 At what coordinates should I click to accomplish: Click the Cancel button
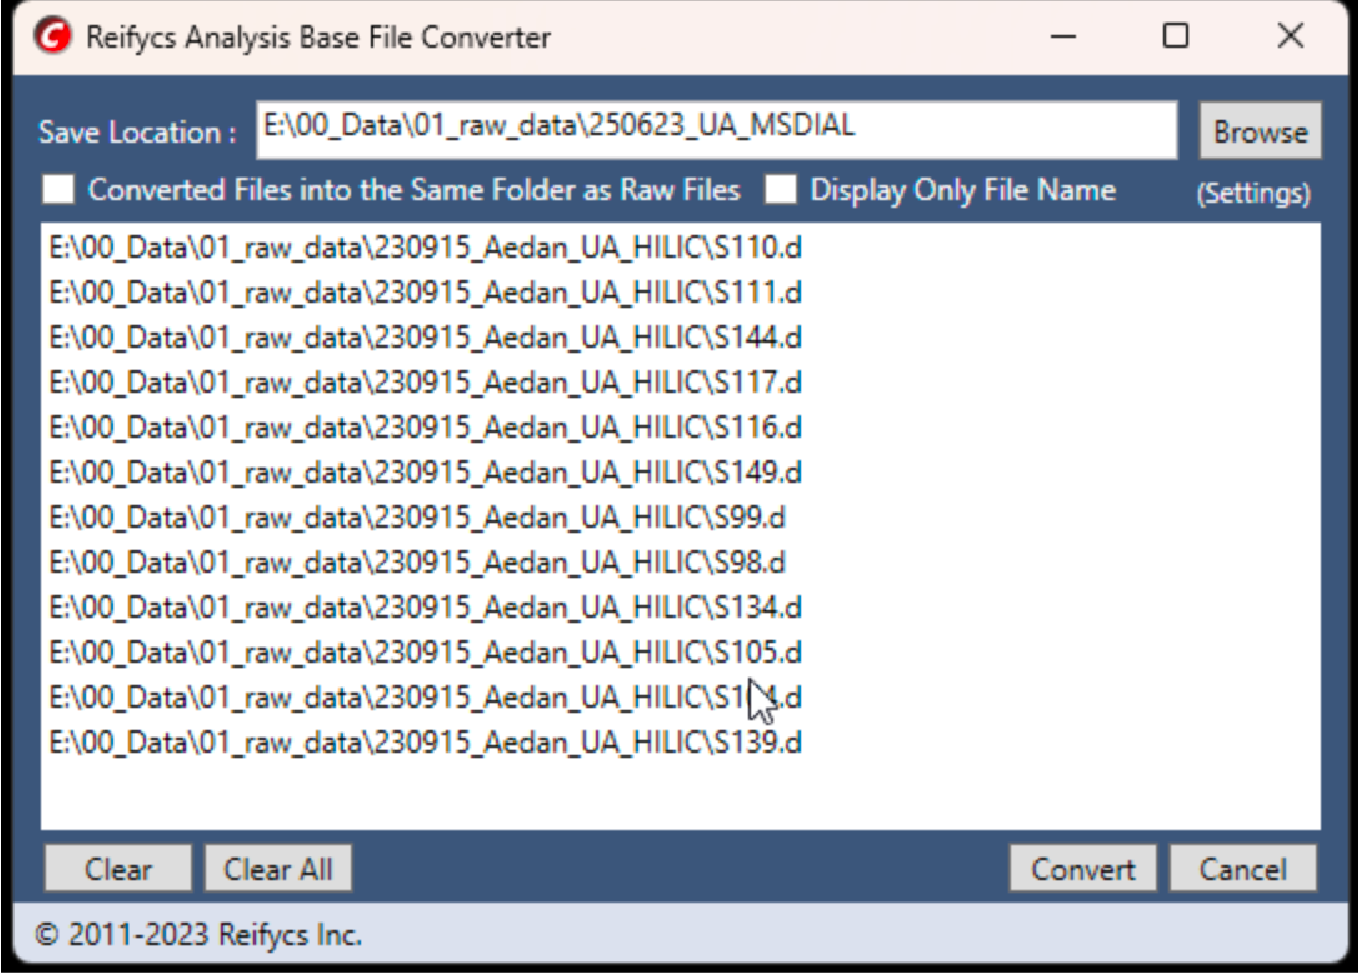click(x=1243, y=868)
